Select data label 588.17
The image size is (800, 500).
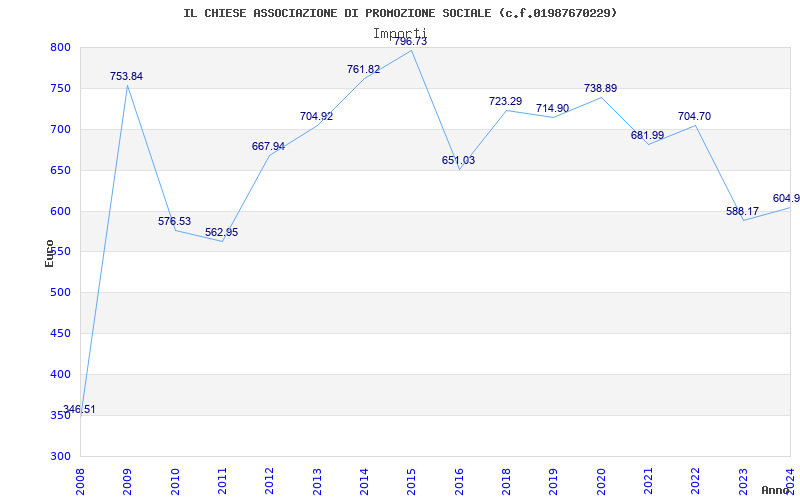tap(742, 211)
